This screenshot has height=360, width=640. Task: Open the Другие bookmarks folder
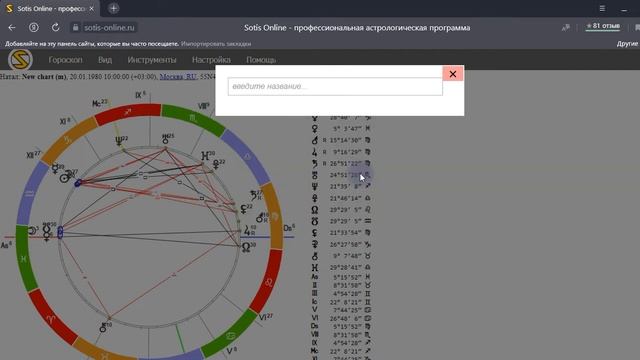[x=628, y=44]
